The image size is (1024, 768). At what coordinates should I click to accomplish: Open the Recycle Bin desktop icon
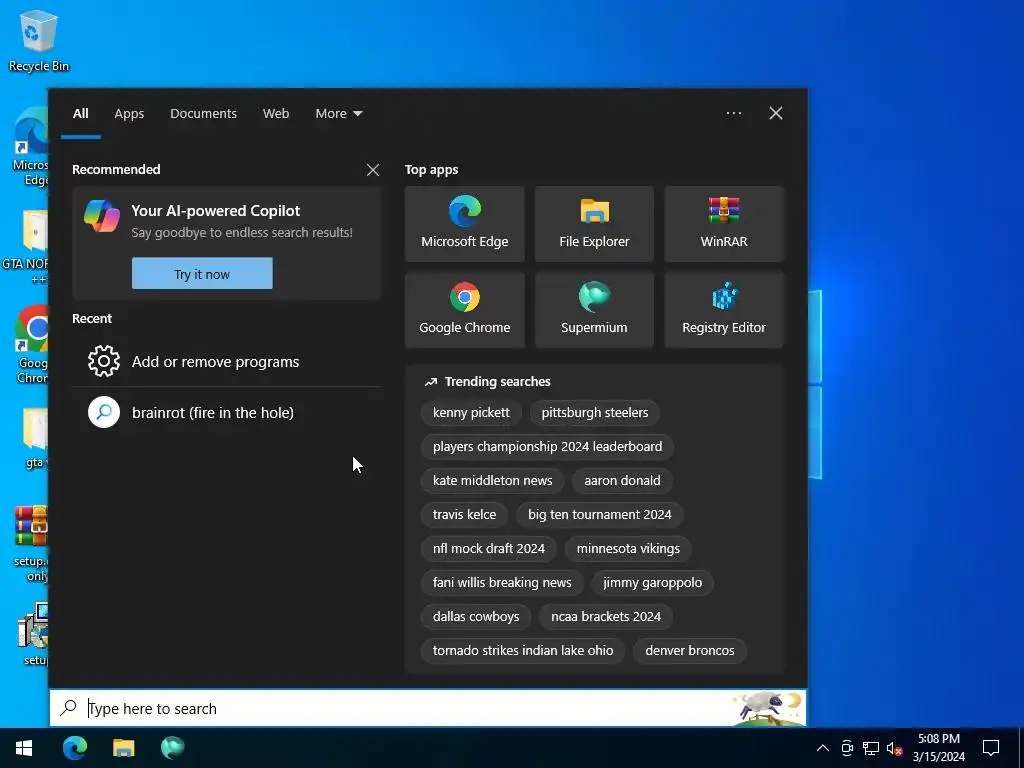tap(39, 40)
